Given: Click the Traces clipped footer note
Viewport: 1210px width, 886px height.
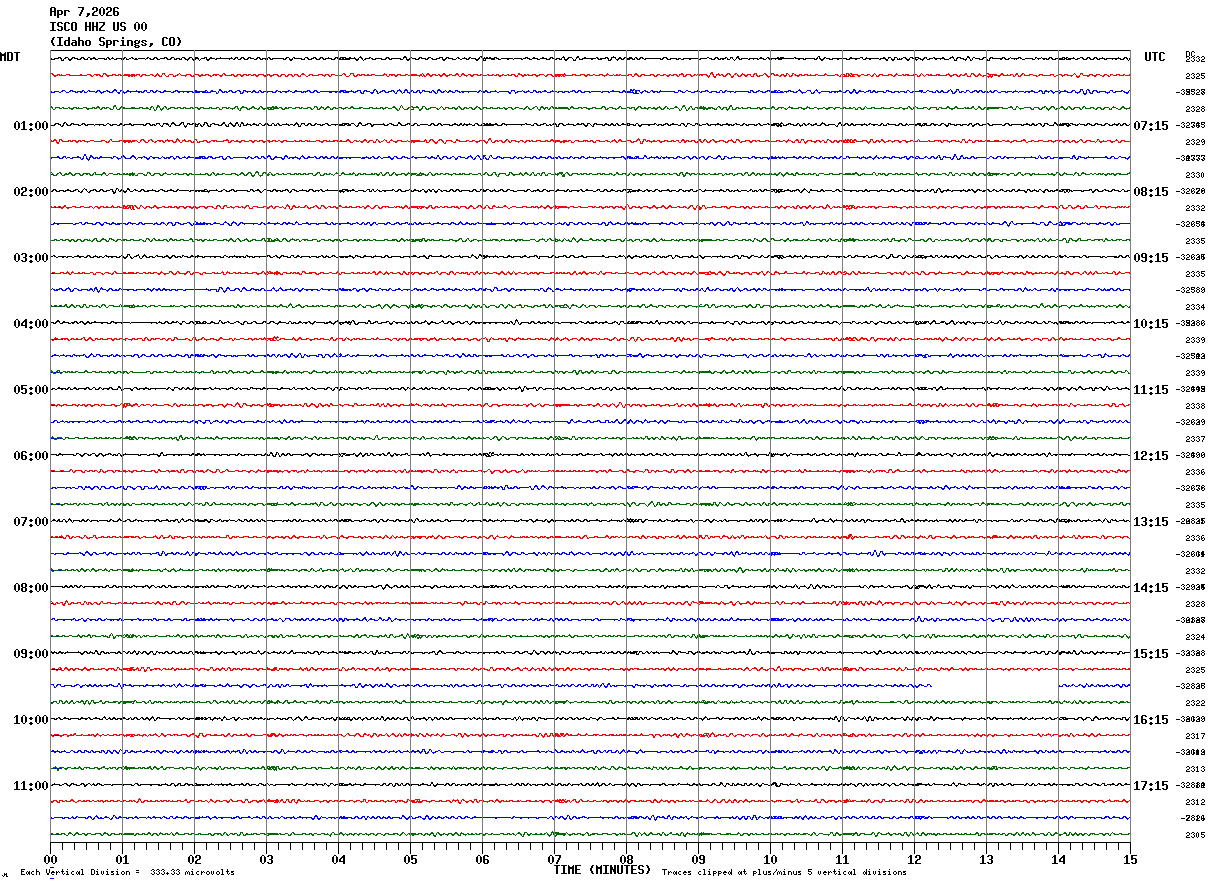Looking at the screenshot, I should click(x=784, y=873).
